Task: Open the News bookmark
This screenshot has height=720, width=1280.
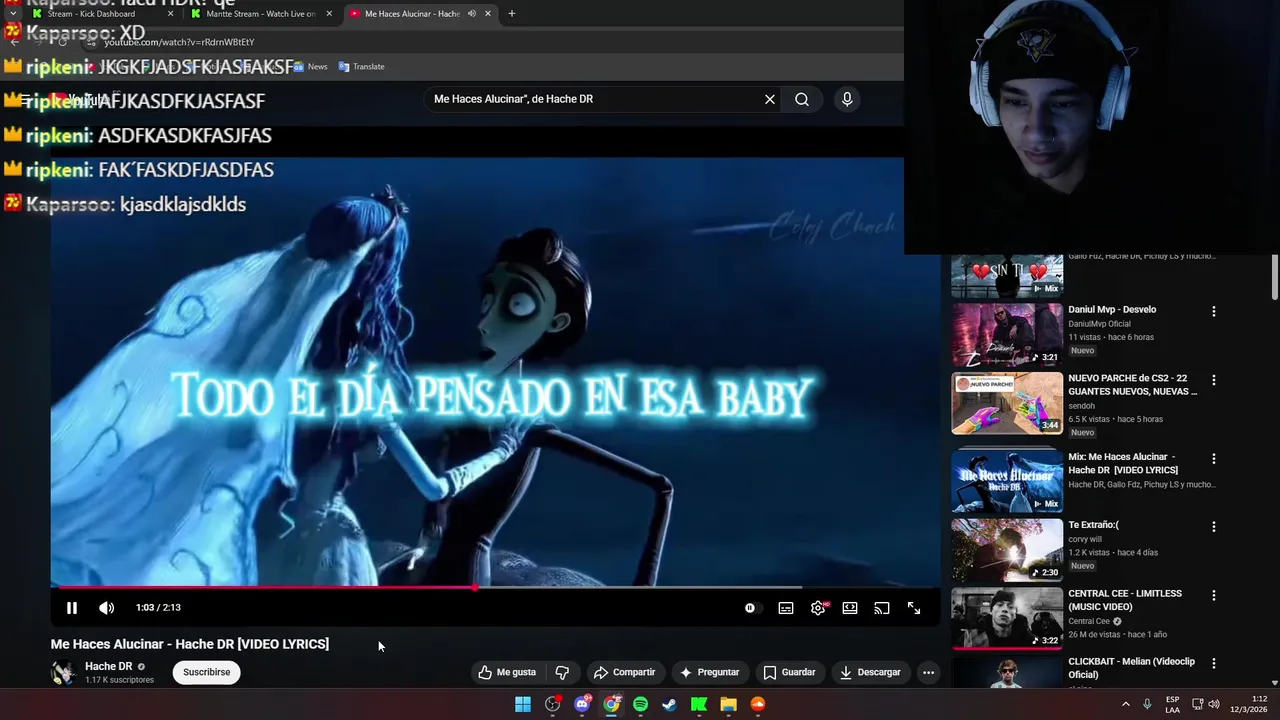Action: (310, 66)
